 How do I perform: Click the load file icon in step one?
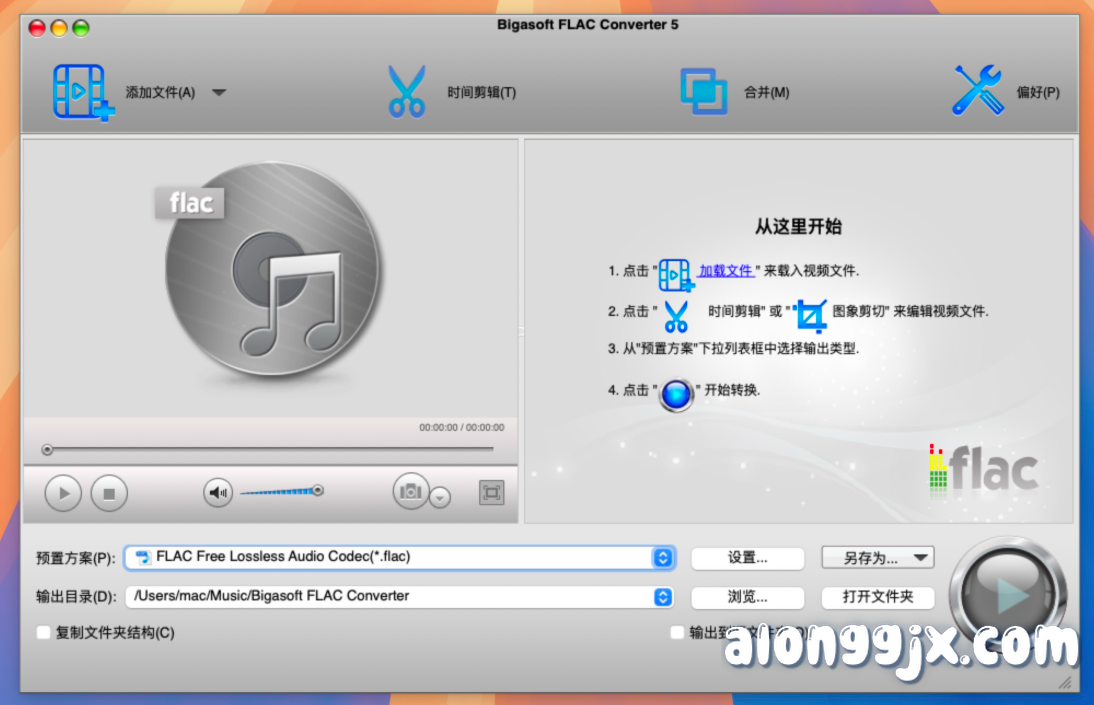click(x=675, y=272)
